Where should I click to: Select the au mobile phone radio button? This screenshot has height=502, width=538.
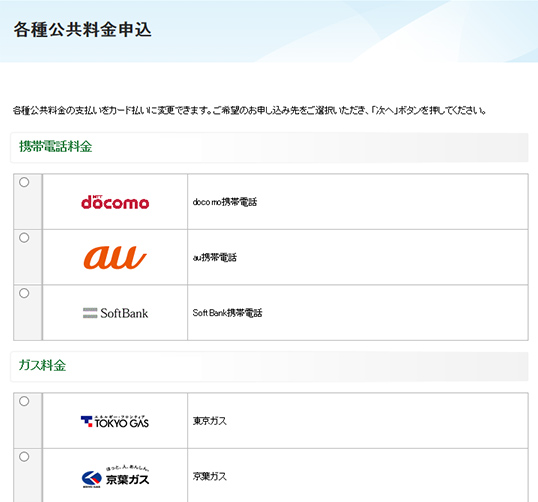coord(24,238)
